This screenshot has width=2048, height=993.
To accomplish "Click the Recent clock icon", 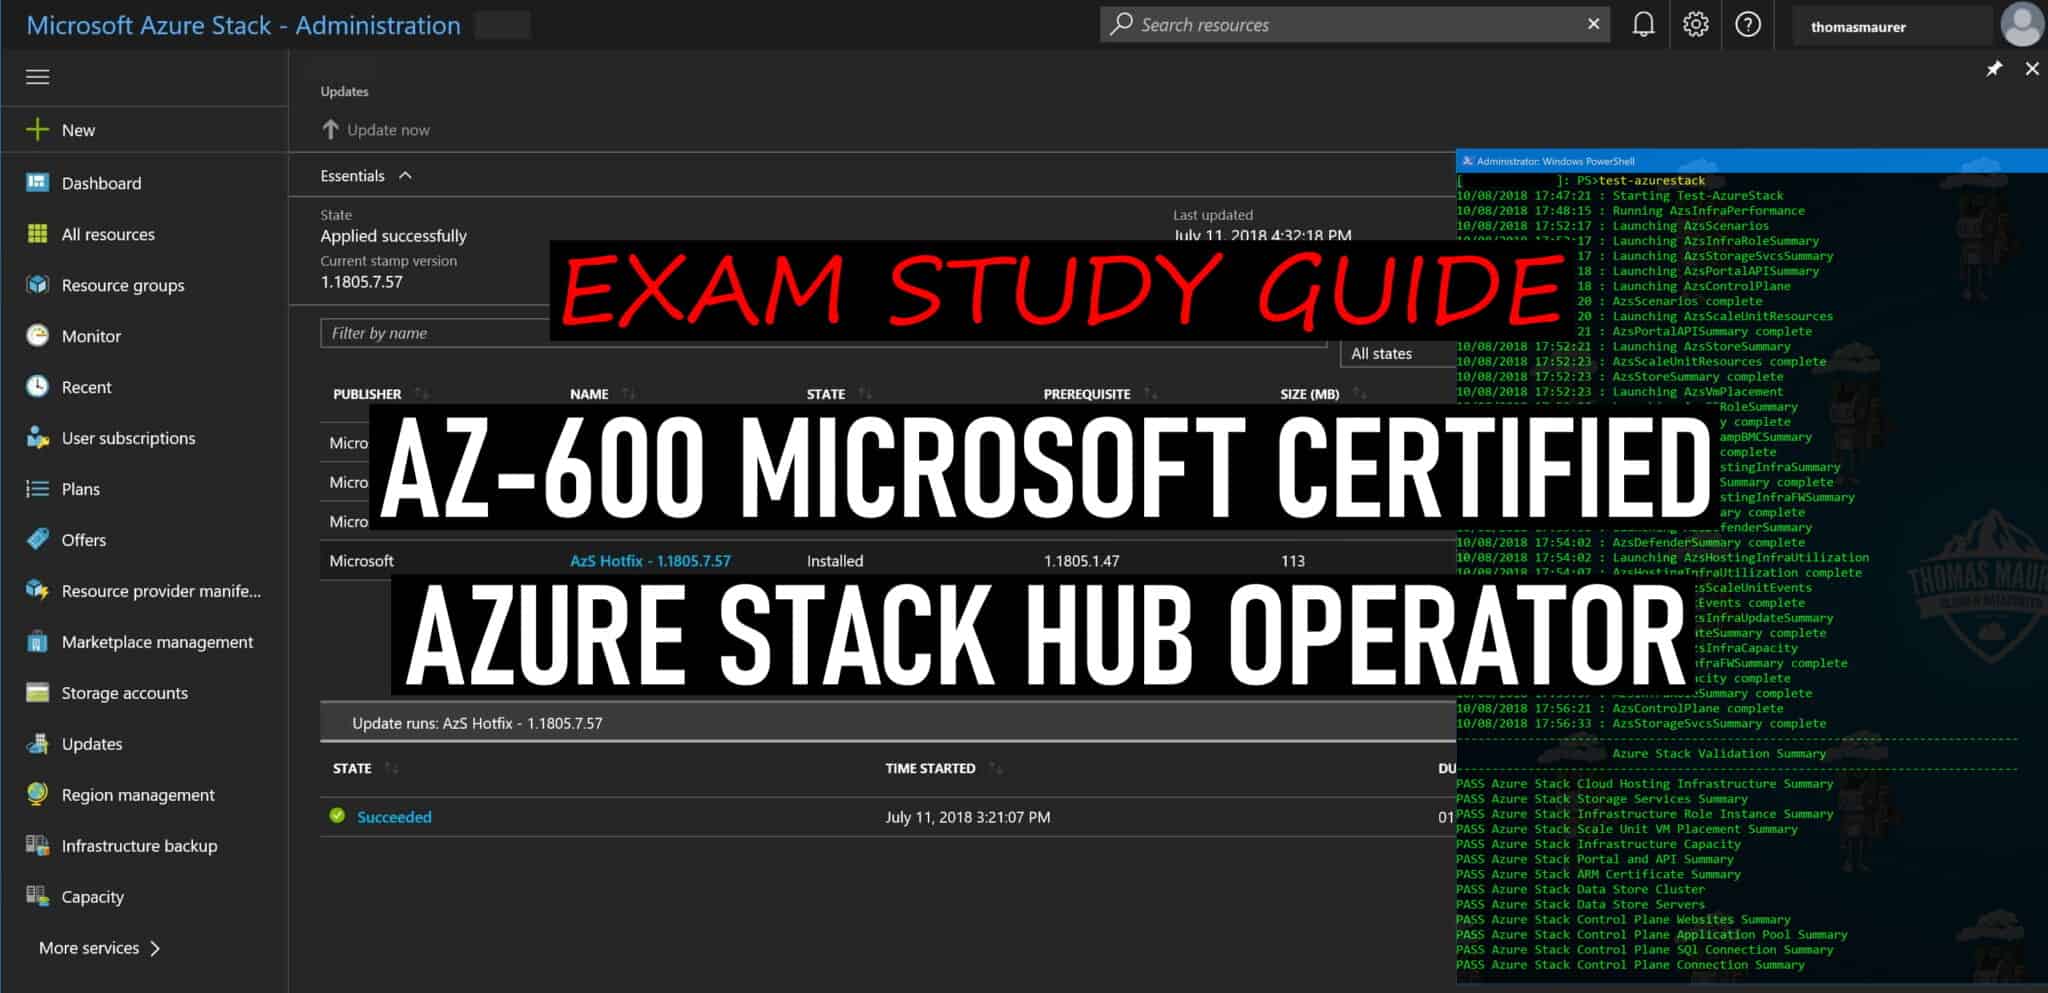I will click(x=37, y=386).
